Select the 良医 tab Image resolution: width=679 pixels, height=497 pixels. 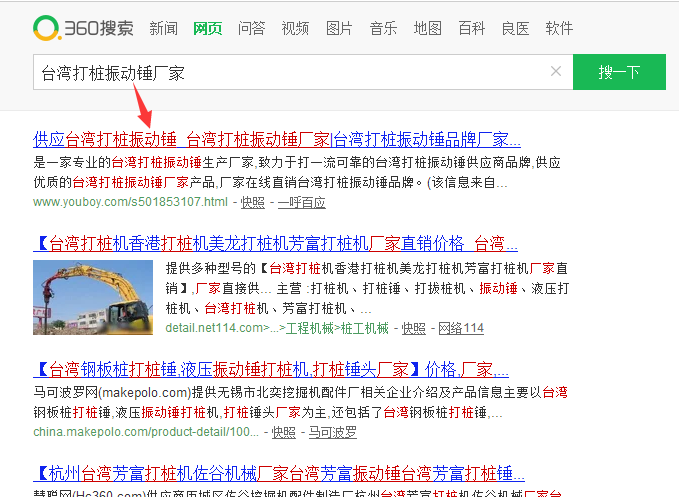[x=515, y=29]
